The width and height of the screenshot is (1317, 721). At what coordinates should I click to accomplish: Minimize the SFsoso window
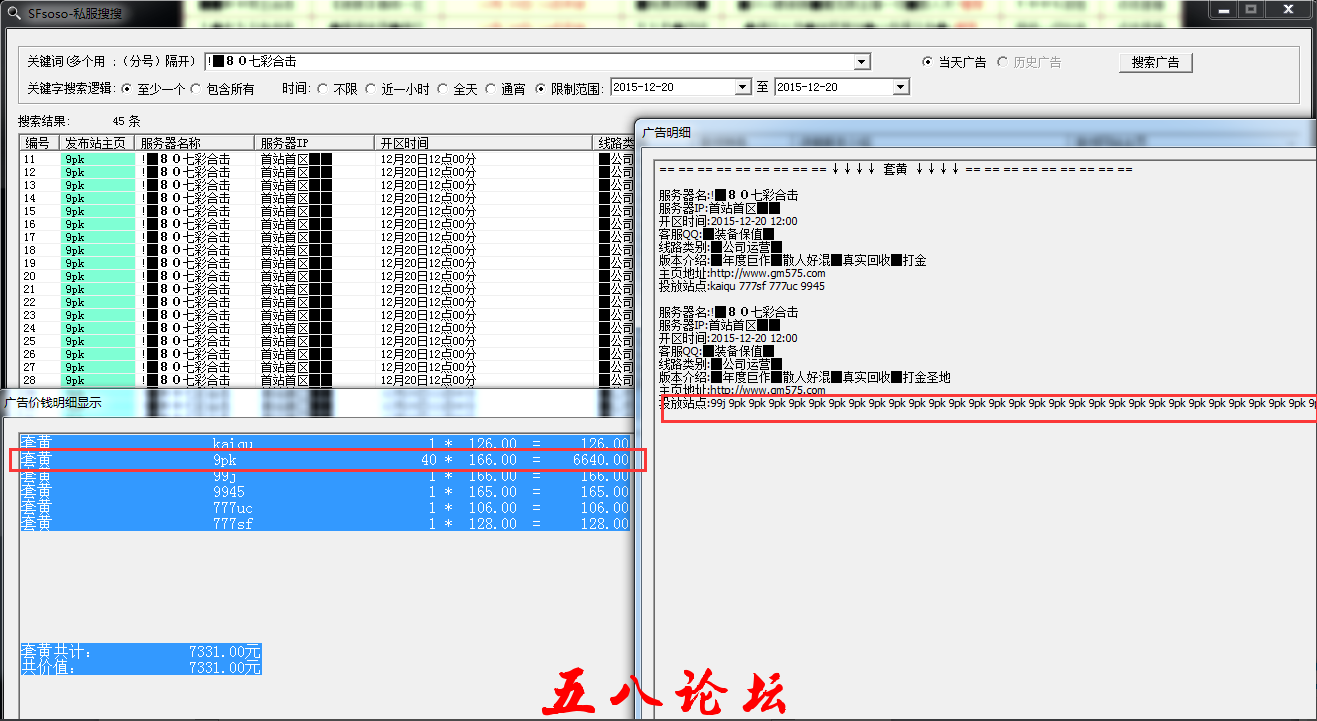click(x=1224, y=9)
